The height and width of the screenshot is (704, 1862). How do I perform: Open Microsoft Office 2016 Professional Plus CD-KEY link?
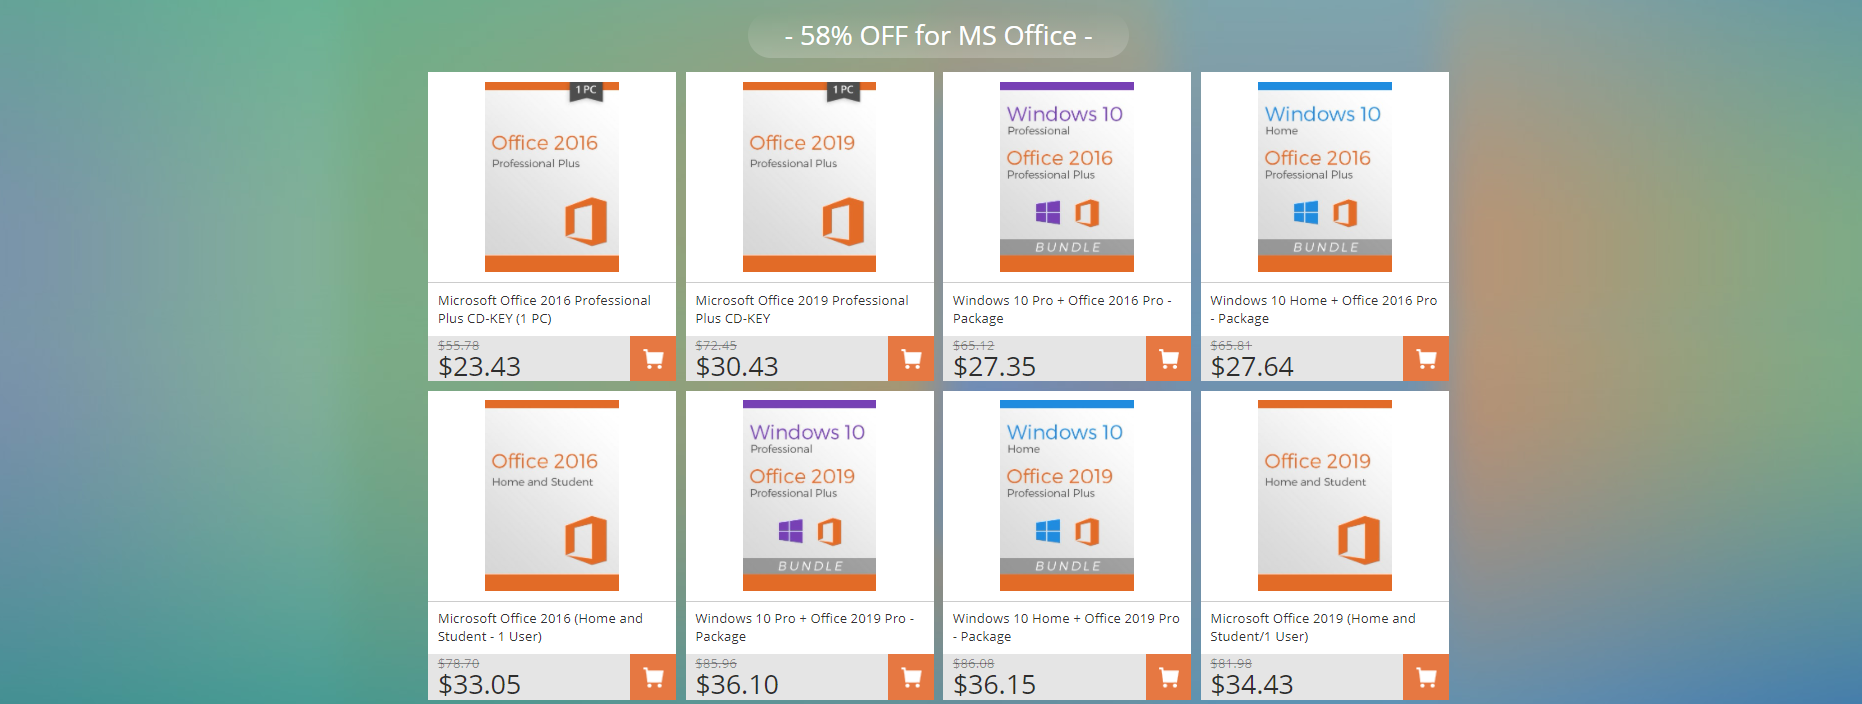pyautogui.click(x=544, y=309)
